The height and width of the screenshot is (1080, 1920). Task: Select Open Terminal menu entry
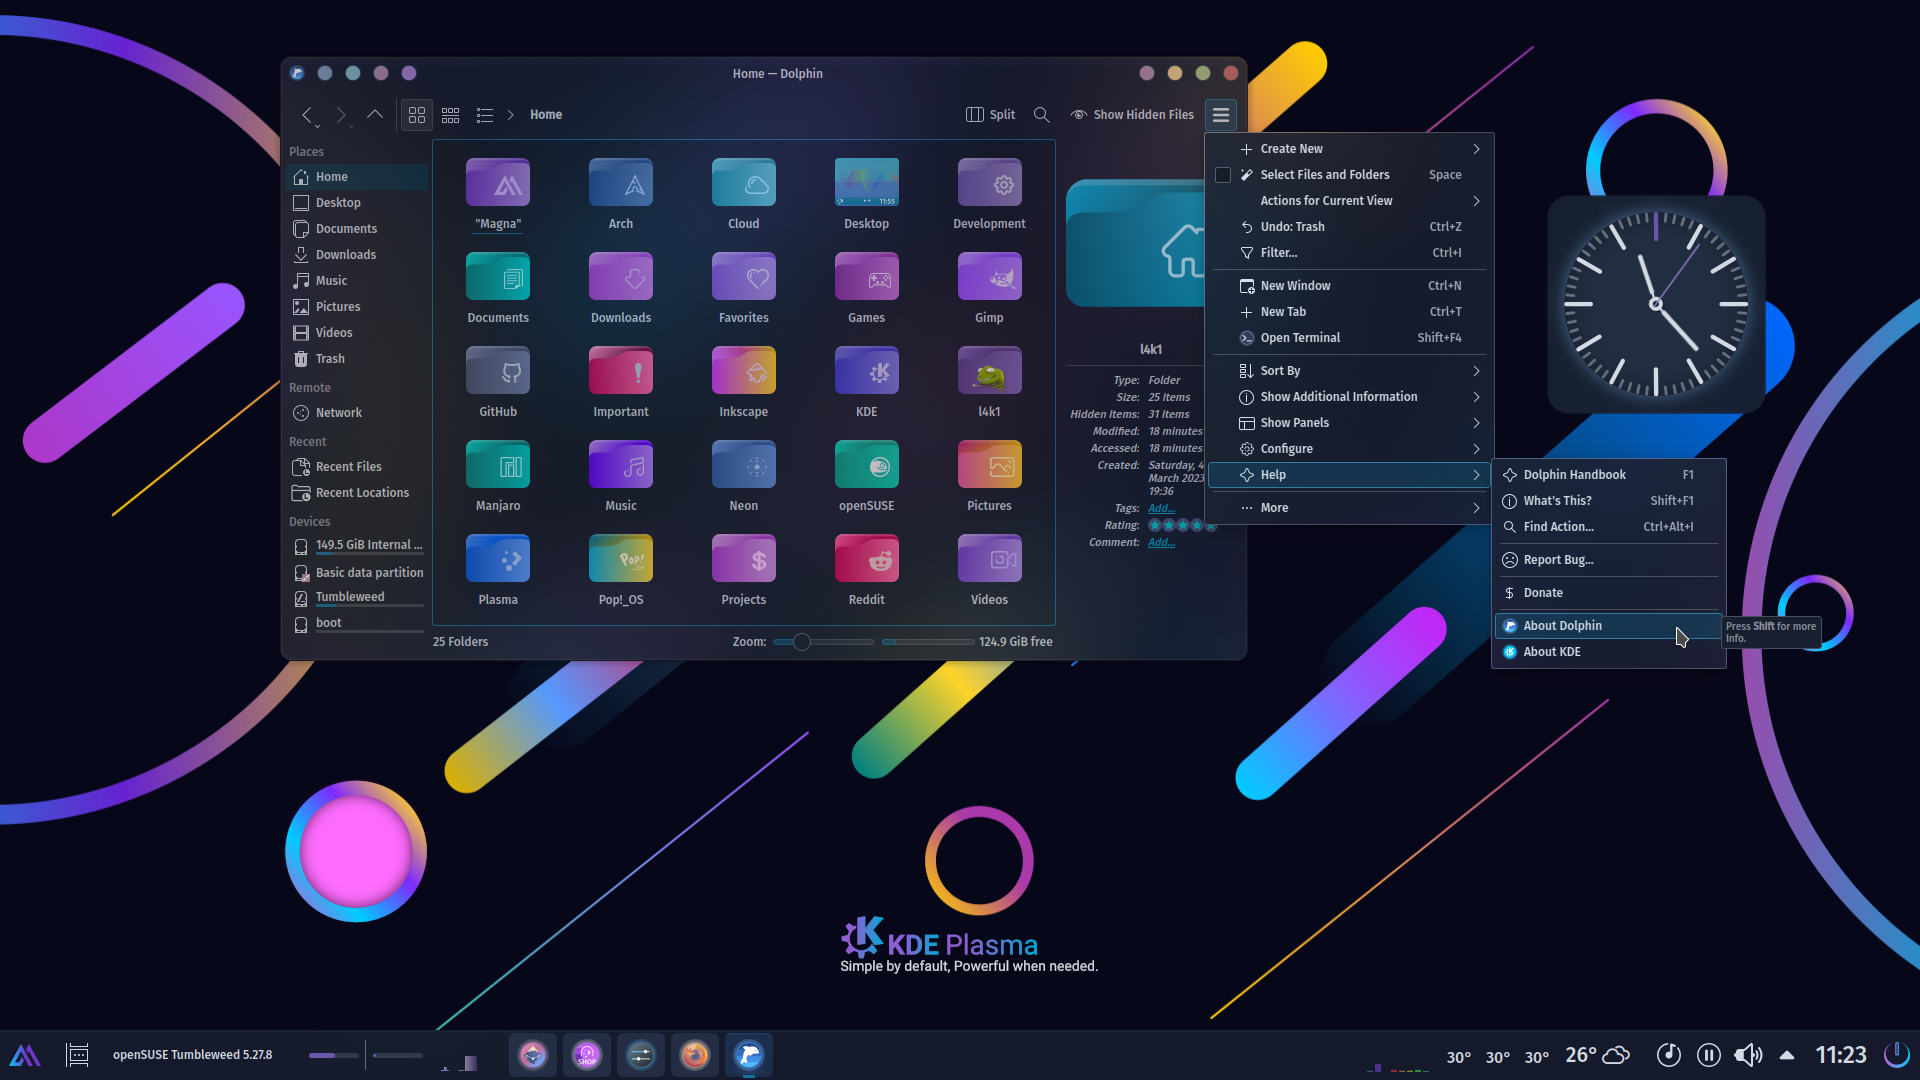tap(1349, 338)
